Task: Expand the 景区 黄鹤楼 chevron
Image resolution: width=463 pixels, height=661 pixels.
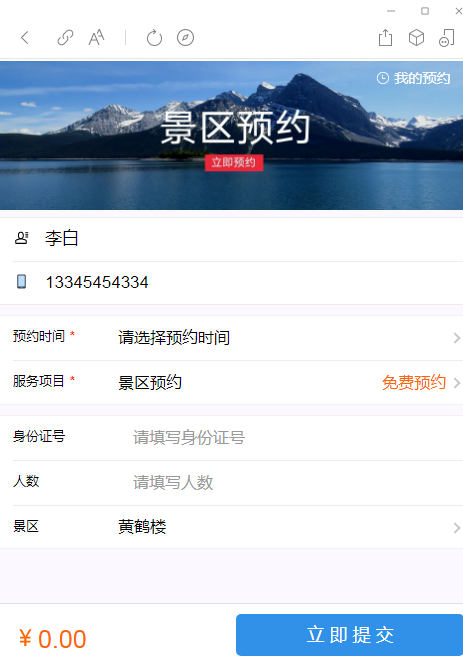Action: click(457, 528)
